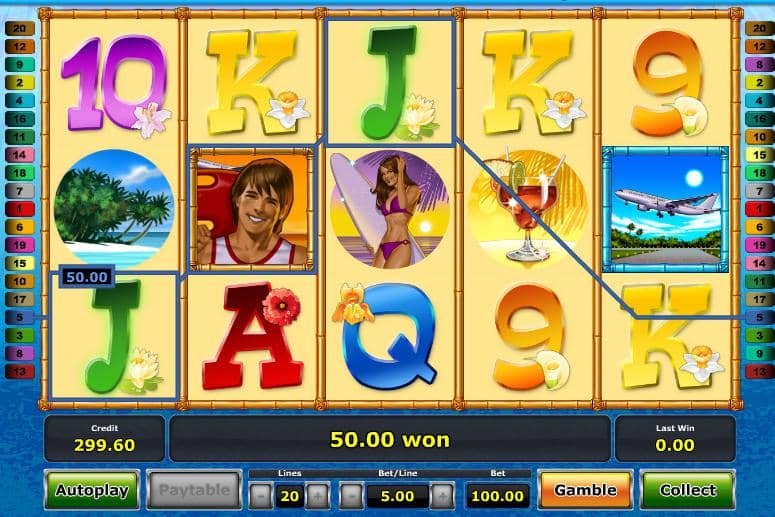
Task: Select the lifeguard man symbol
Action: [x=252, y=209]
